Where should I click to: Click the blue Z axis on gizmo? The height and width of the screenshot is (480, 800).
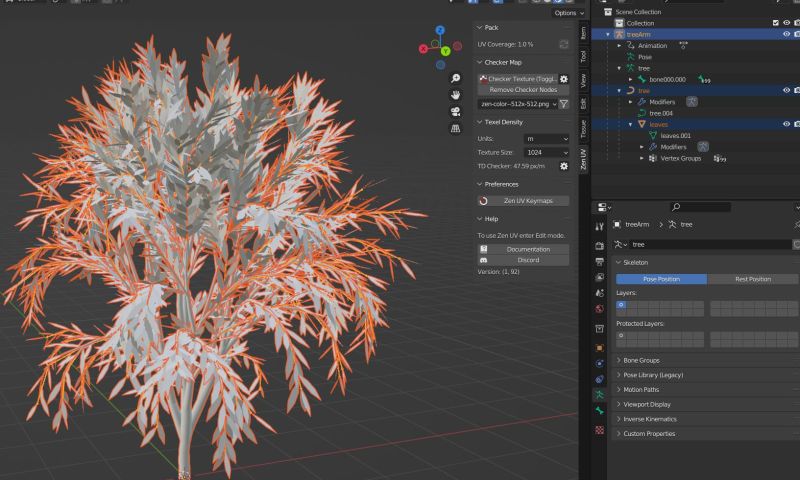pyautogui.click(x=440, y=30)
